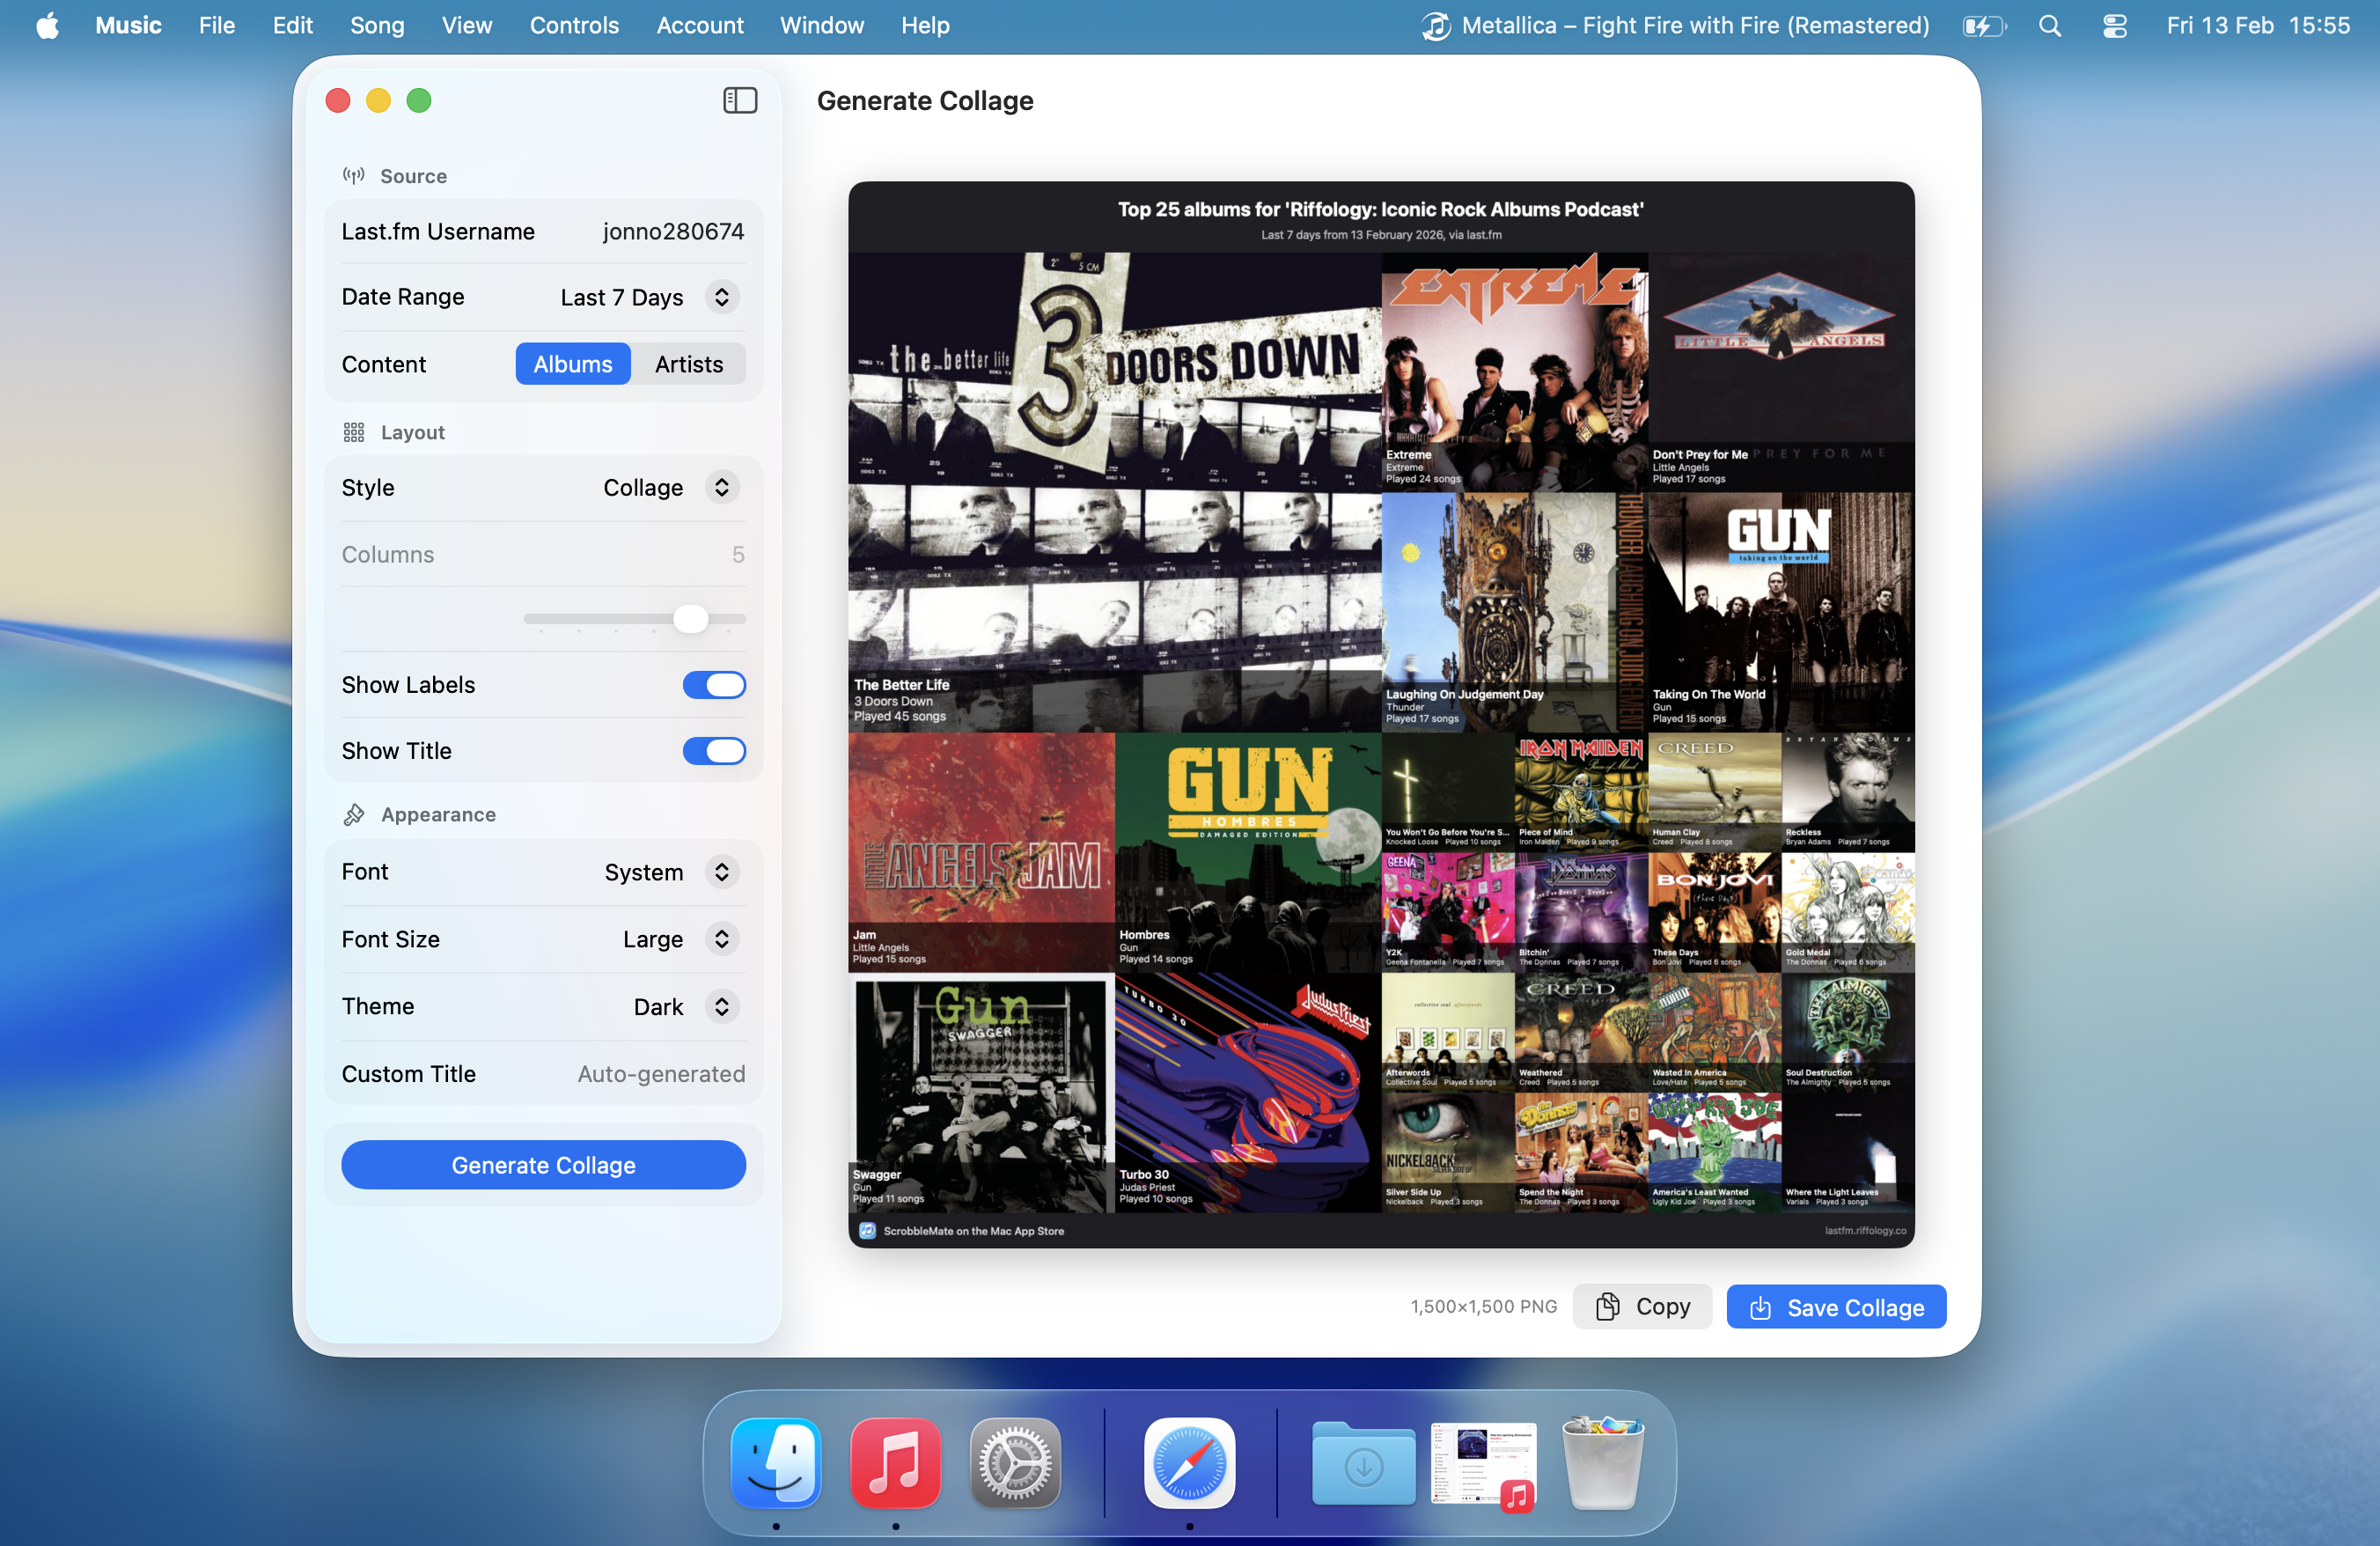Click the Generate Collage button
Screen dimensions: 2380x1546
coord(543,1165)
